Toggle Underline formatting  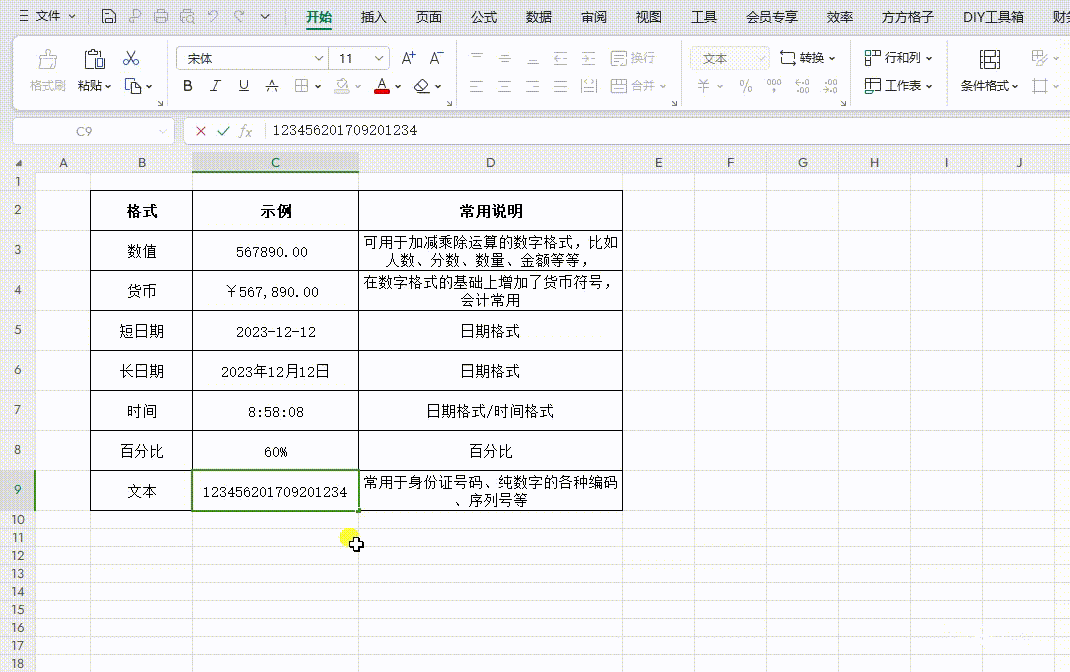pos(244,86)
